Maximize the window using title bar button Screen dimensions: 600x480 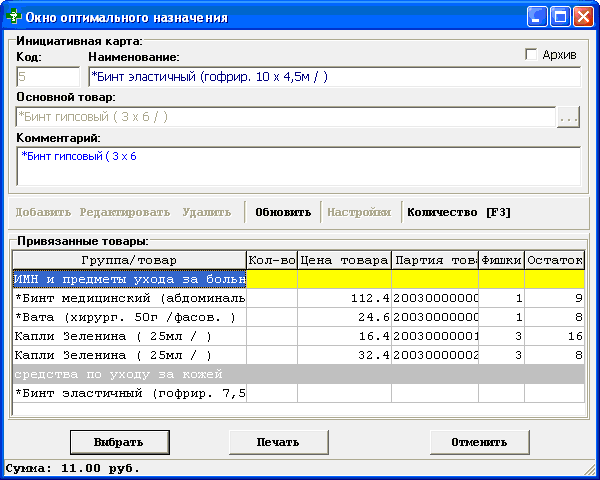pos(560,17)
